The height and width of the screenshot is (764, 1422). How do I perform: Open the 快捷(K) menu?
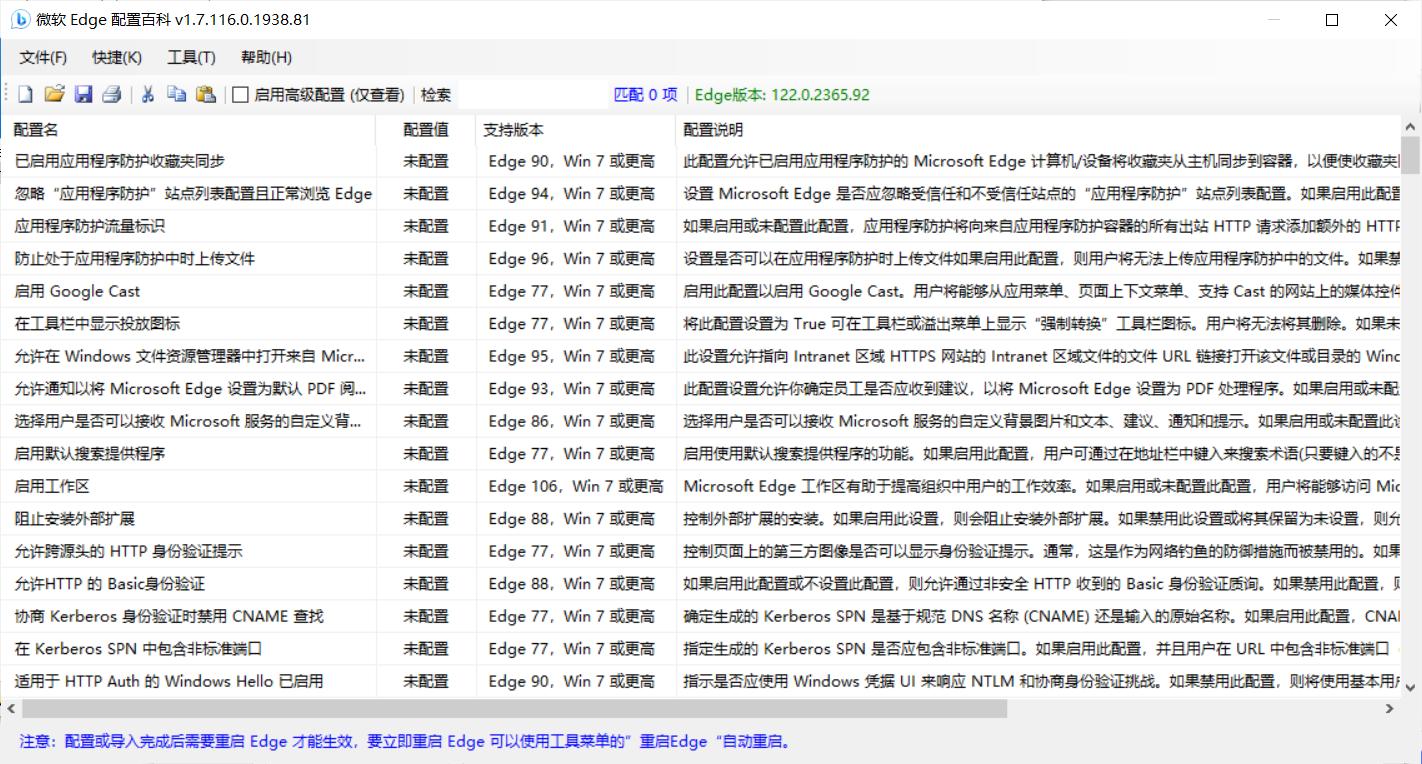(117, 58)
